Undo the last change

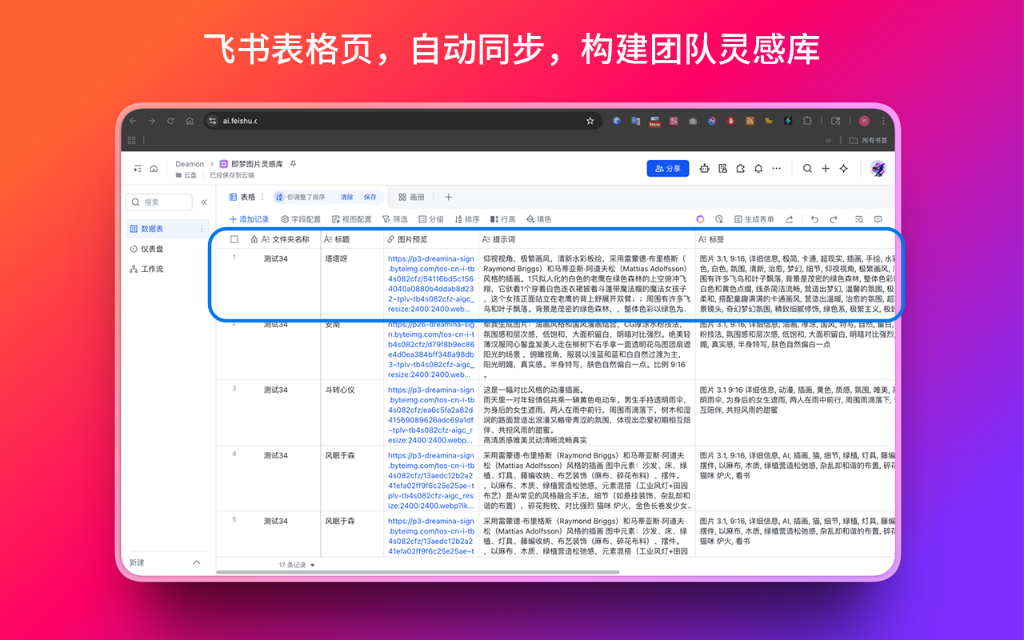815,219
